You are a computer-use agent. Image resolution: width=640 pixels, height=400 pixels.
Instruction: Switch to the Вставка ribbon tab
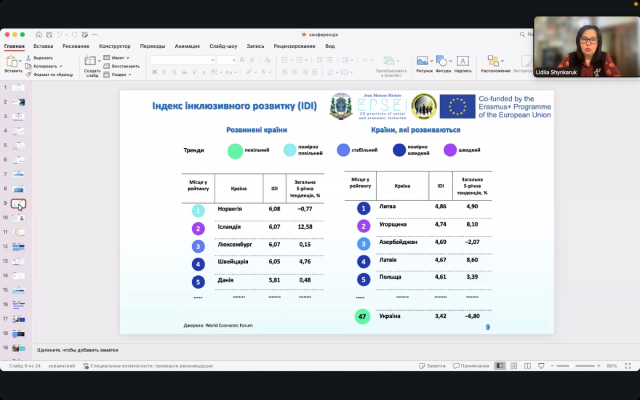click(43, 46)
